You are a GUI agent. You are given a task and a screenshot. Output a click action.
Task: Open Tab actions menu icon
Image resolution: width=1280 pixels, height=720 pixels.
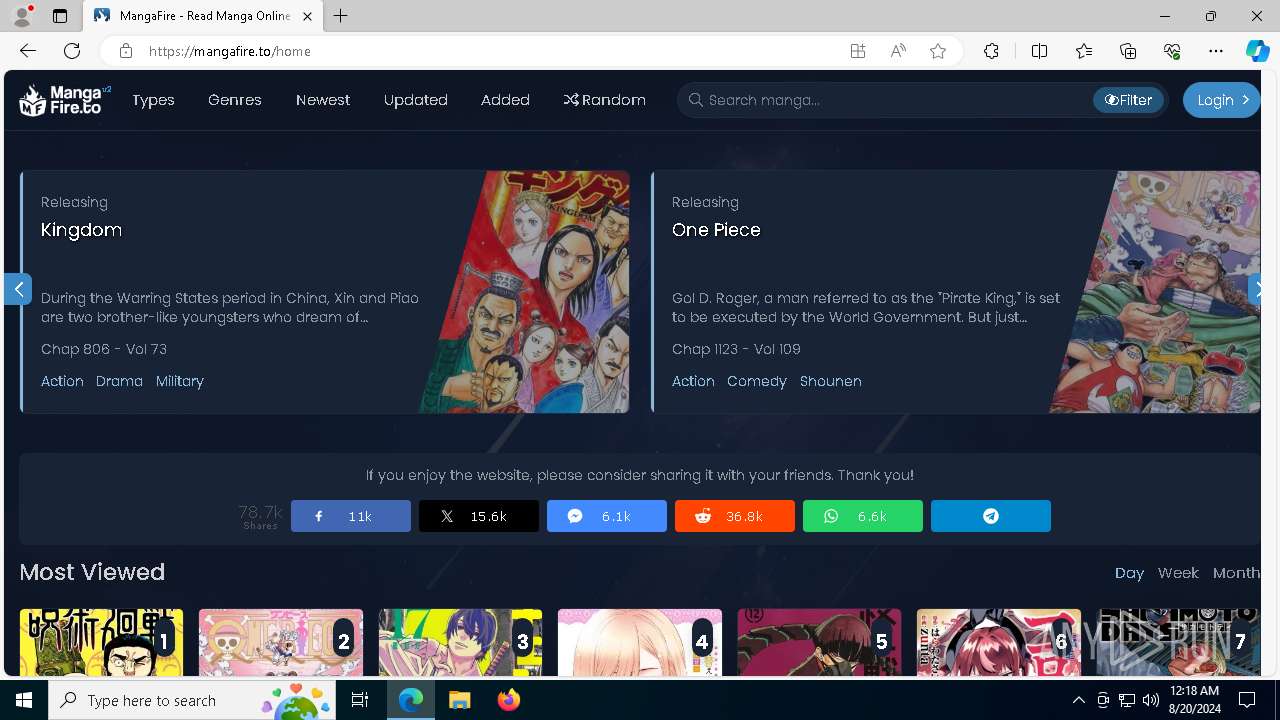click(x=60, y=16)
